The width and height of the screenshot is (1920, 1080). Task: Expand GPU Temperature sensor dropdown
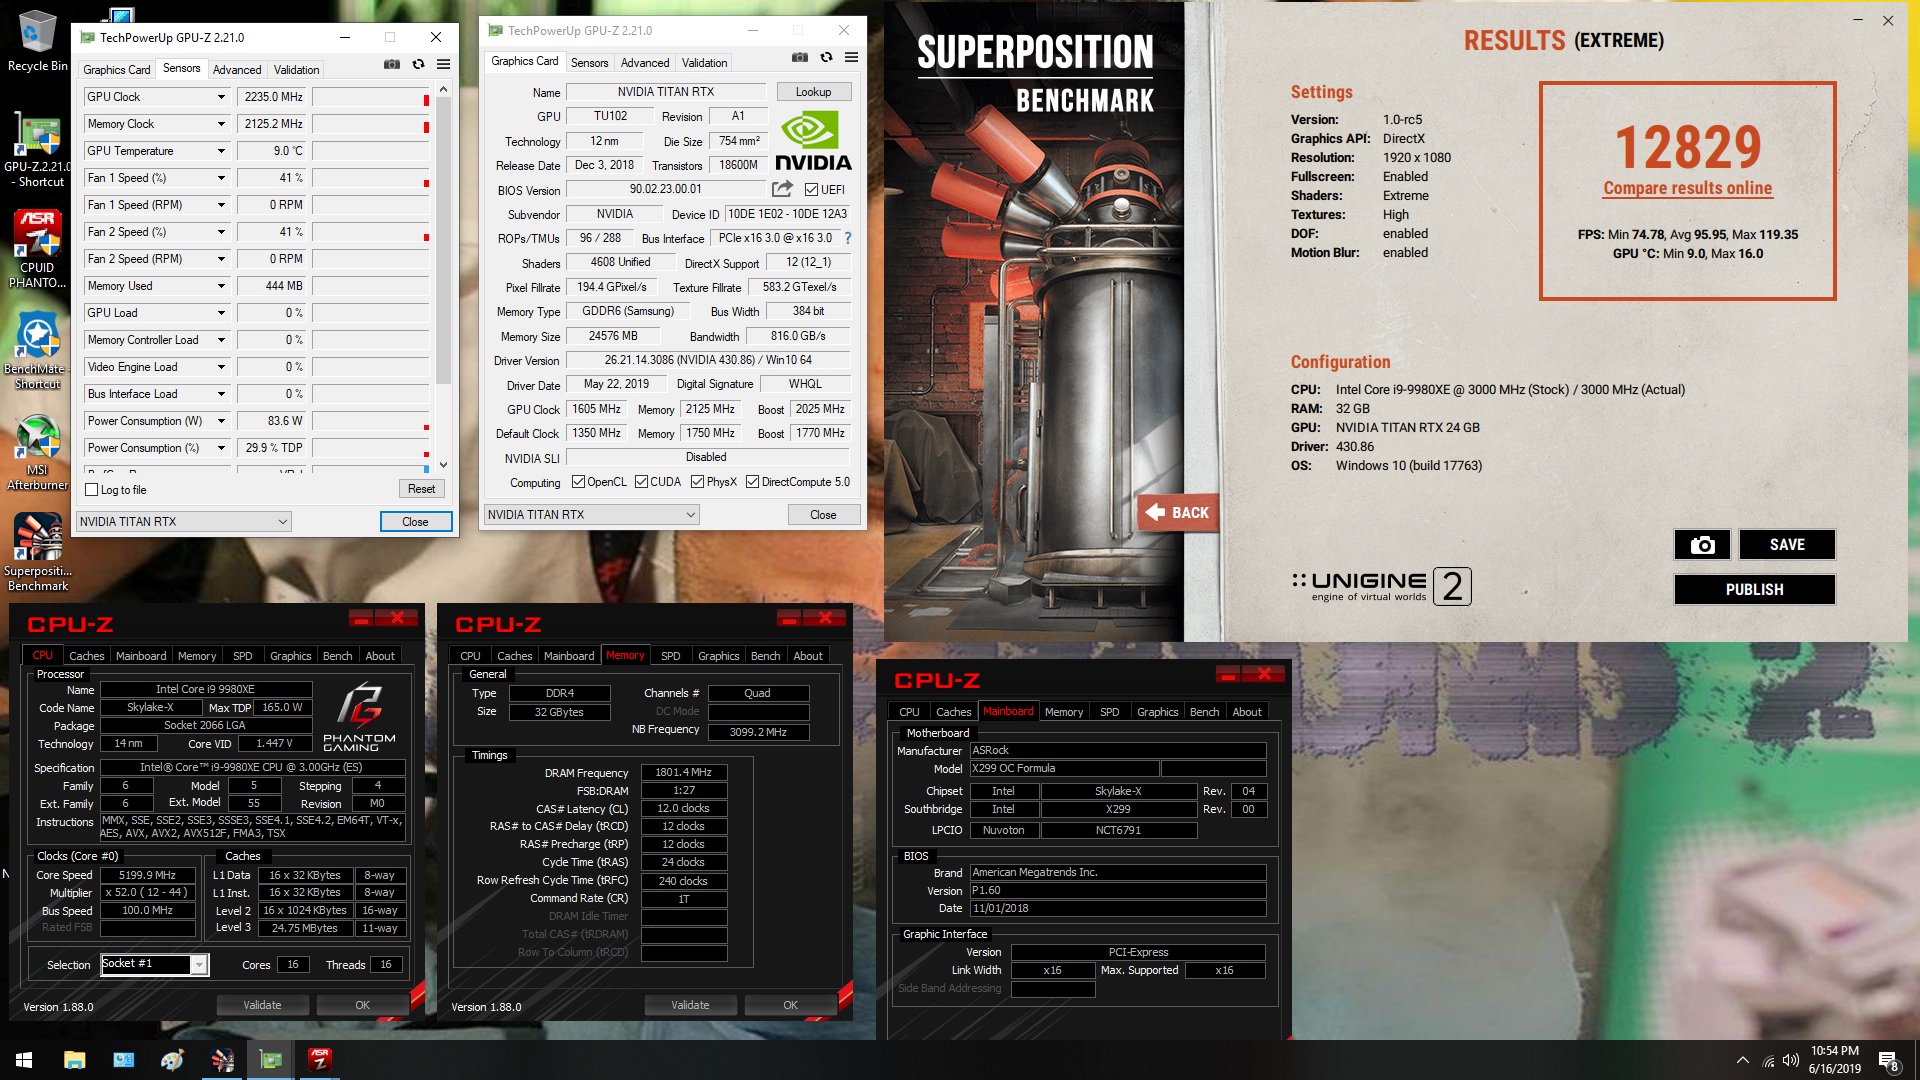(x=221, y=151)
